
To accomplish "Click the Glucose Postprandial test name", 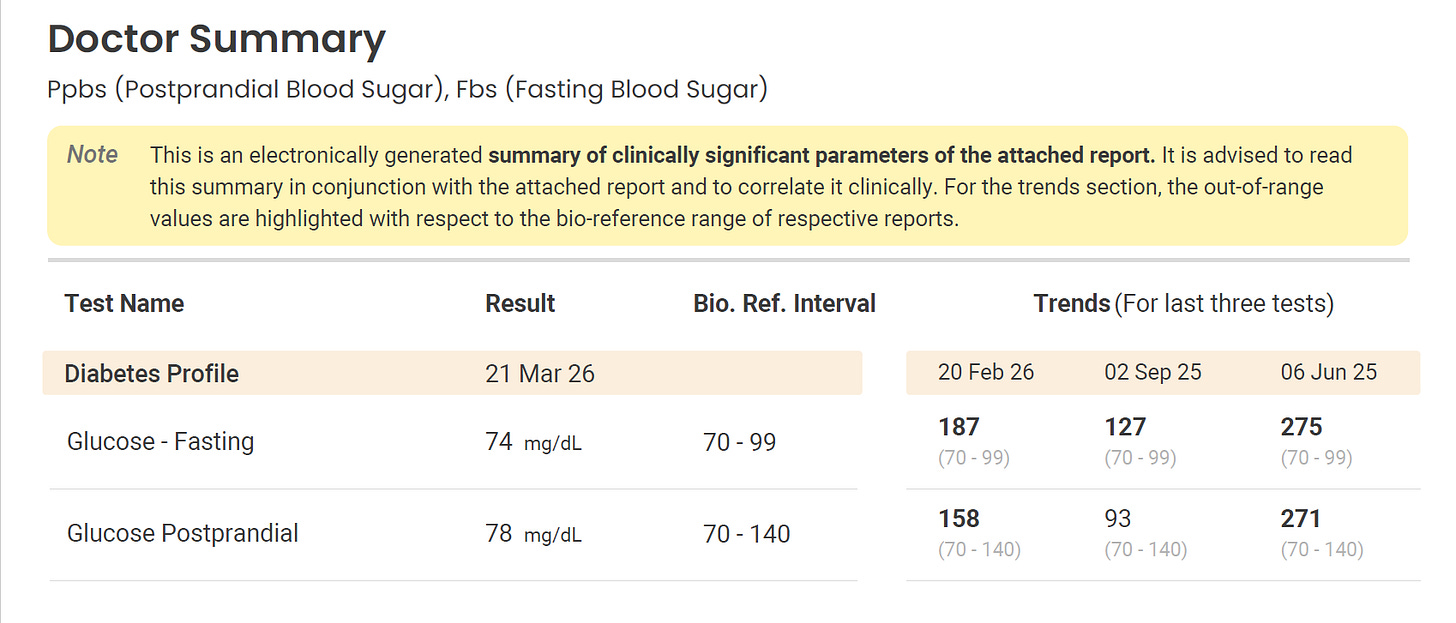I will point(182,533).
